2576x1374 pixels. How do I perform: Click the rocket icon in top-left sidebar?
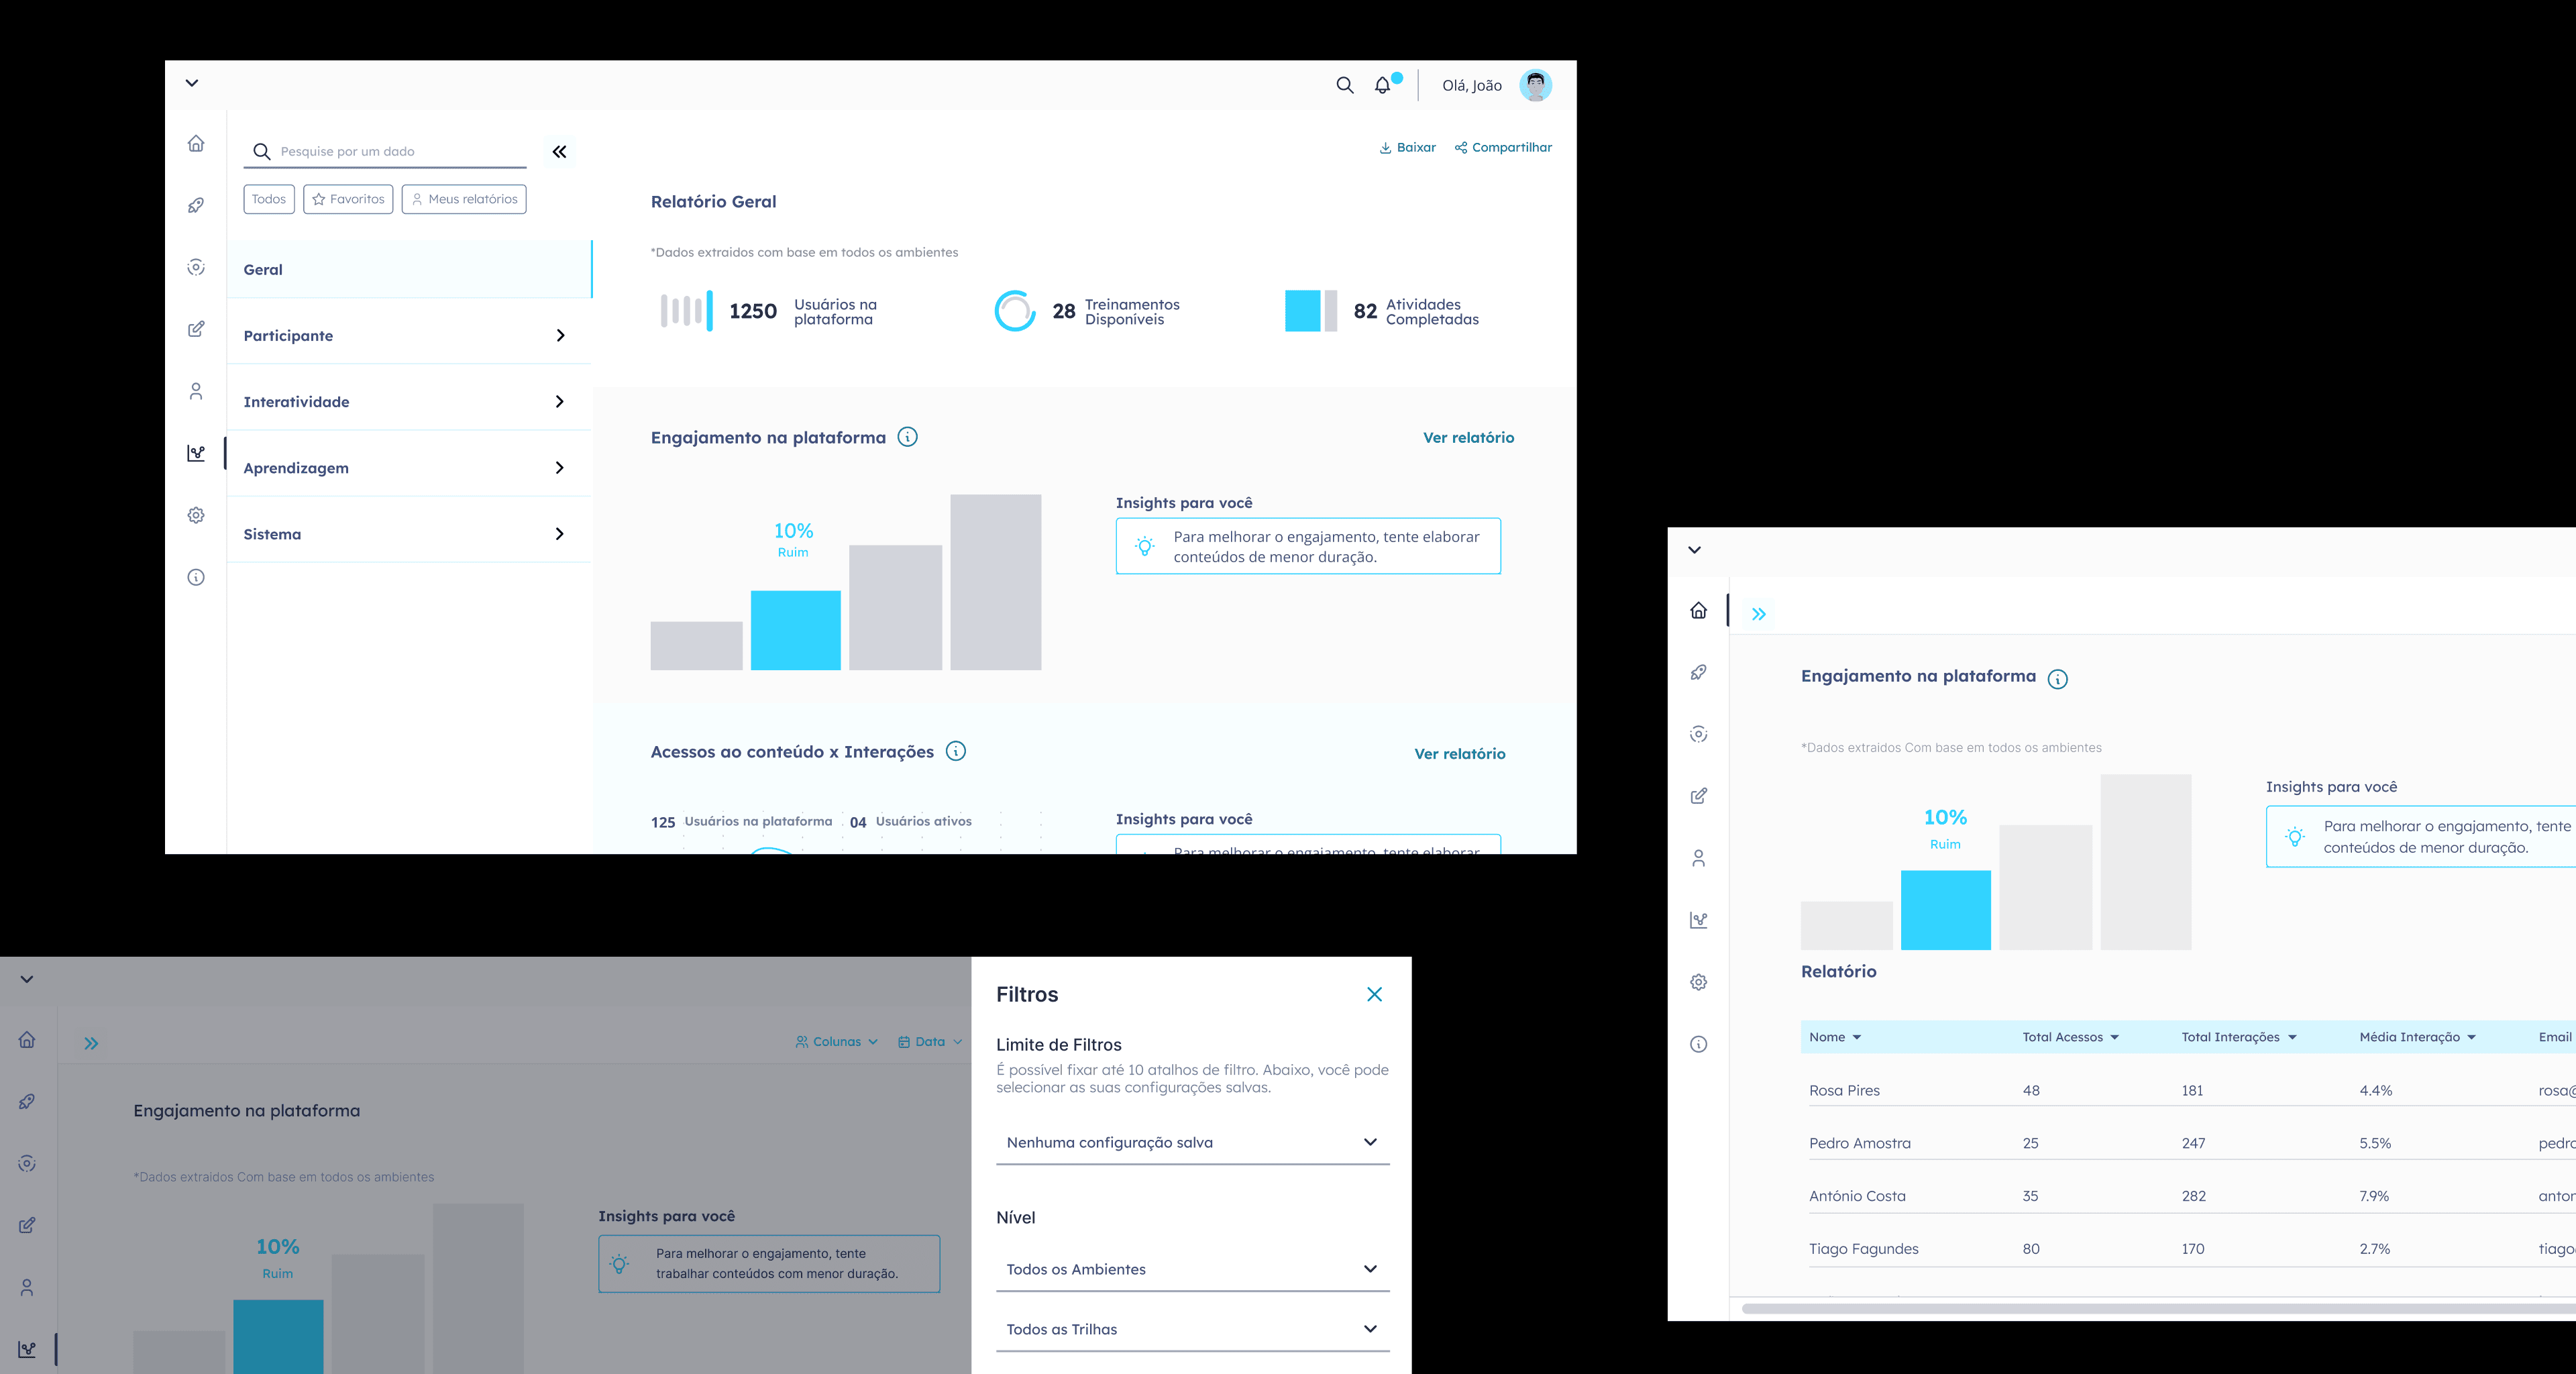click(196, 205)
